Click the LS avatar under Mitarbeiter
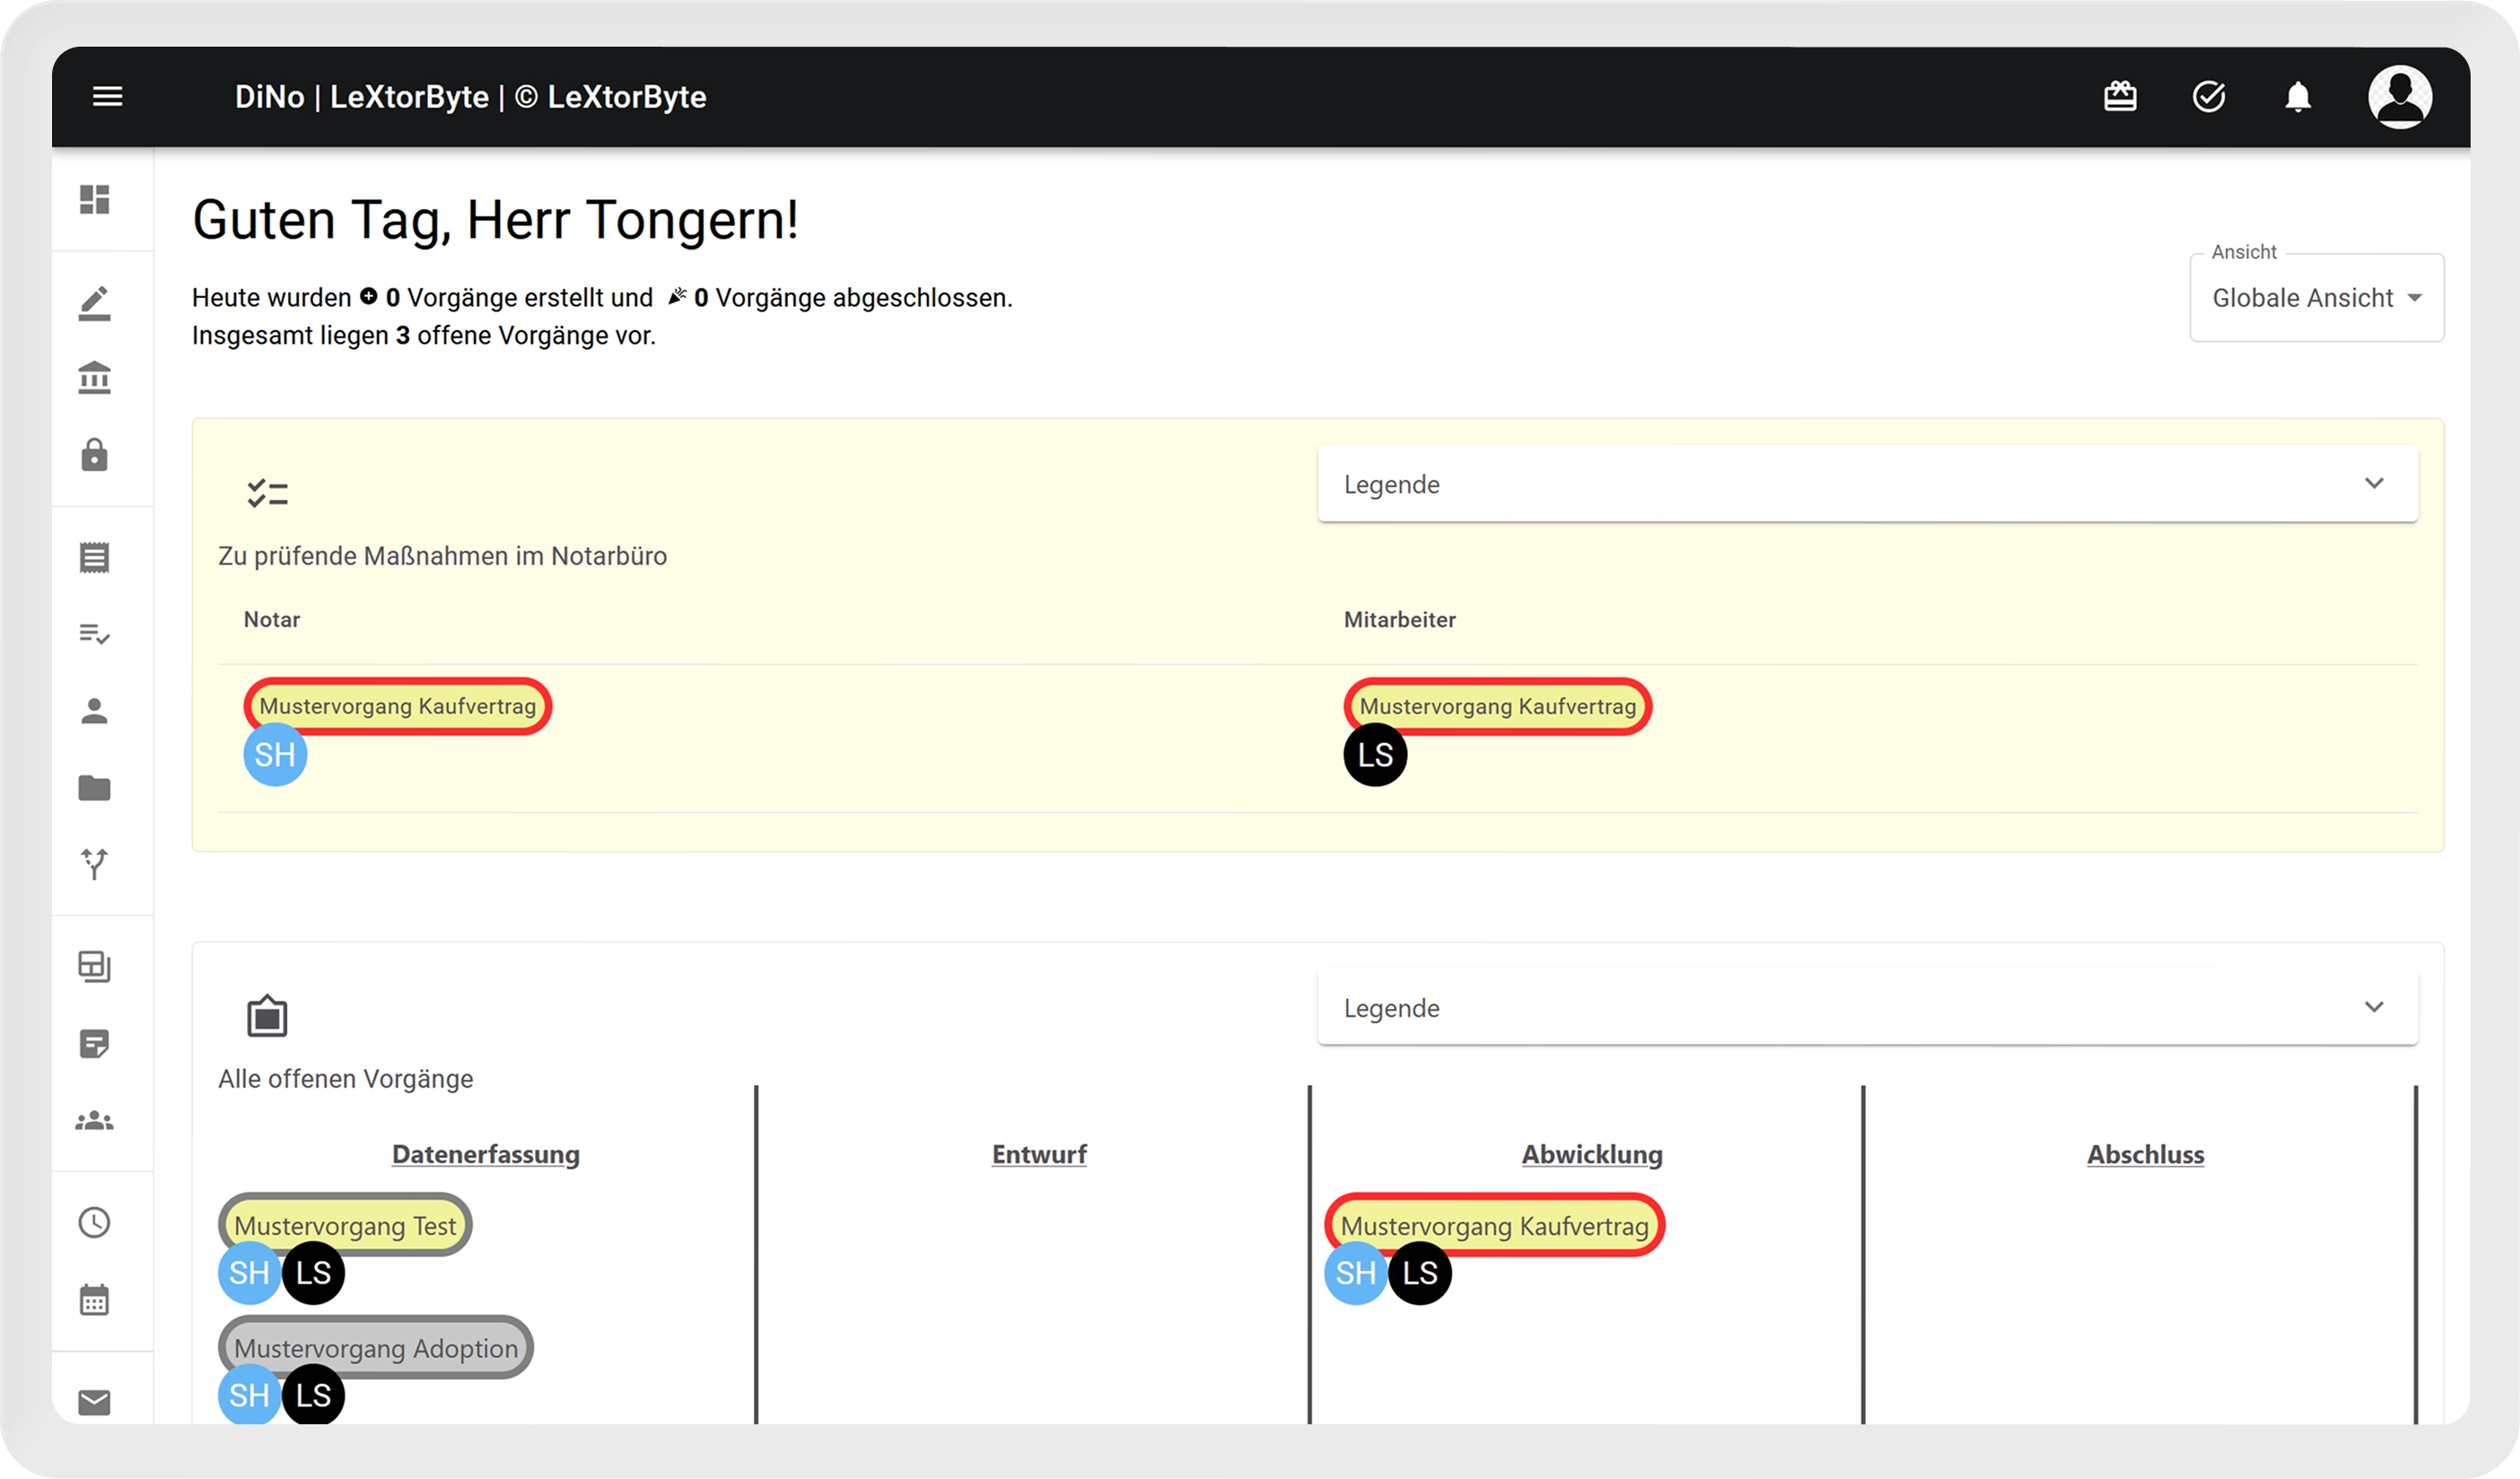2520x1479 pixels. tap(1374, 755)
